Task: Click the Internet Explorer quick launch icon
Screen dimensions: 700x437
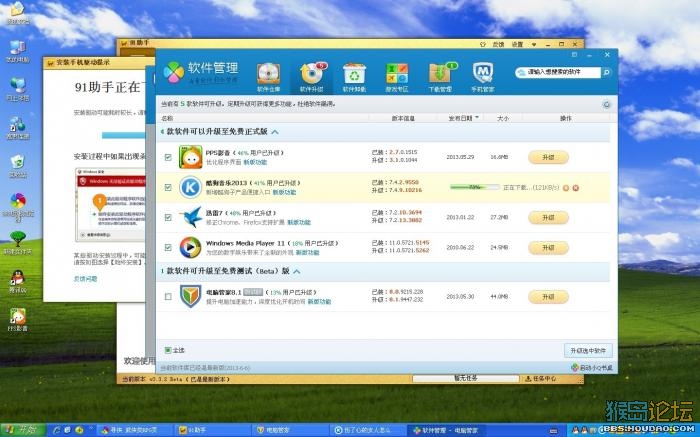Action: (x=56, y=430)
